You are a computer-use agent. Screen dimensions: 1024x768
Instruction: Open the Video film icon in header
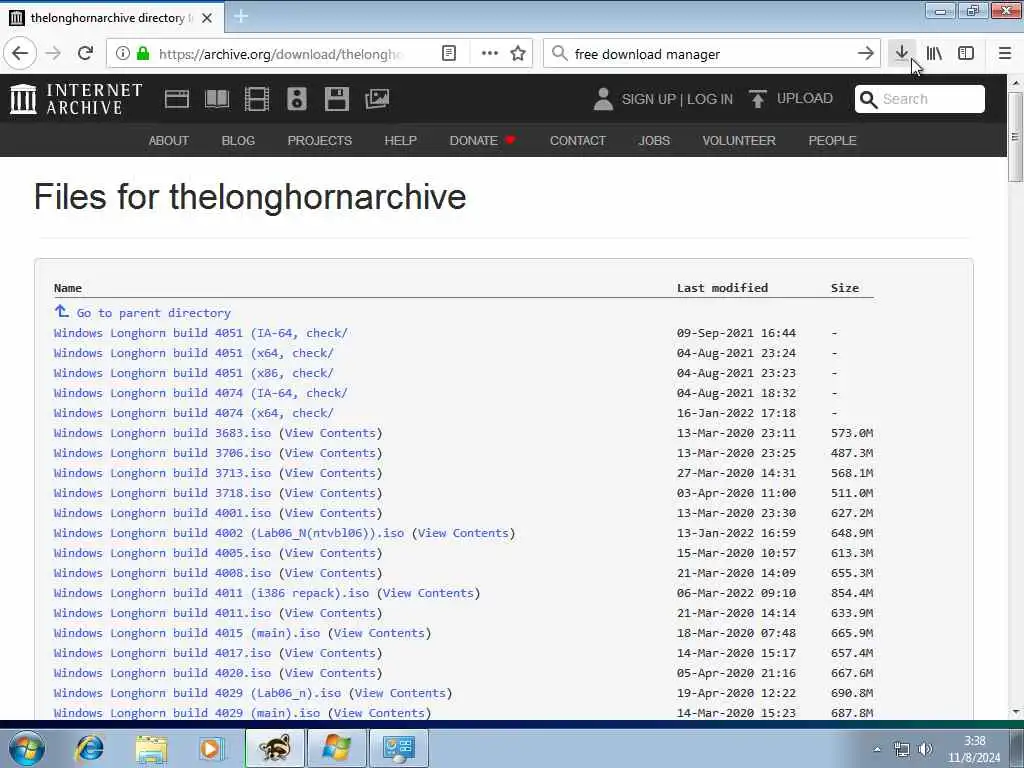(257, 99)
